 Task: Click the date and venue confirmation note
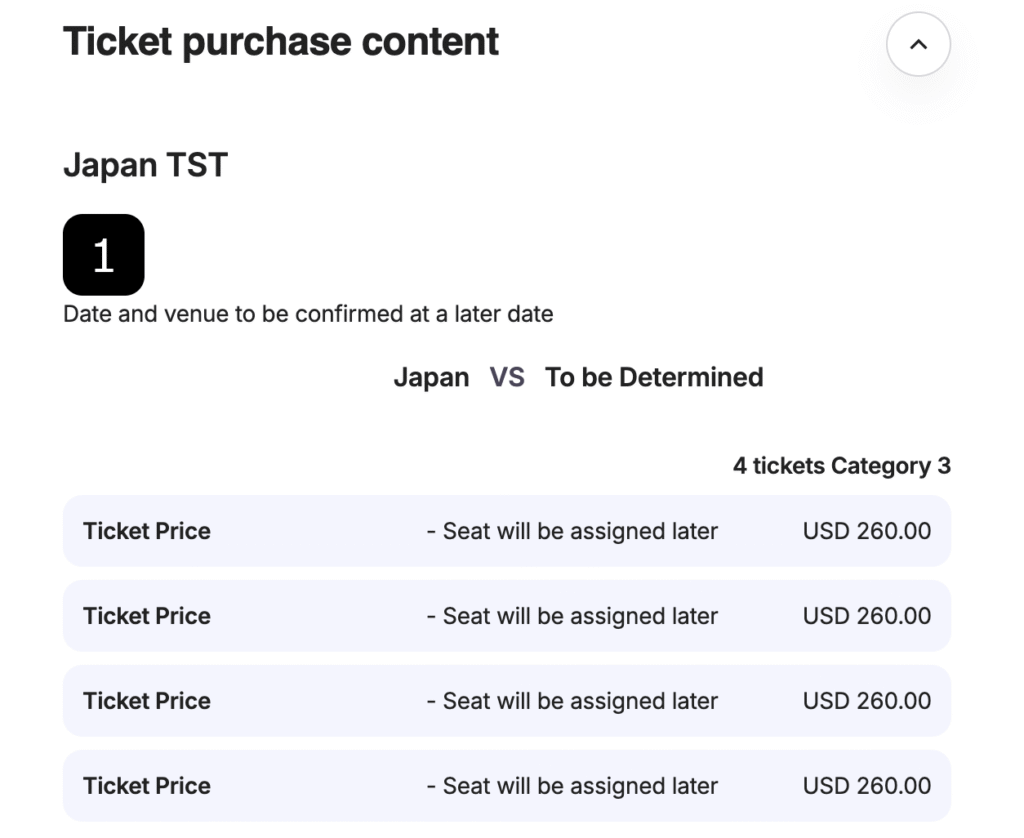tap(308, 314)
